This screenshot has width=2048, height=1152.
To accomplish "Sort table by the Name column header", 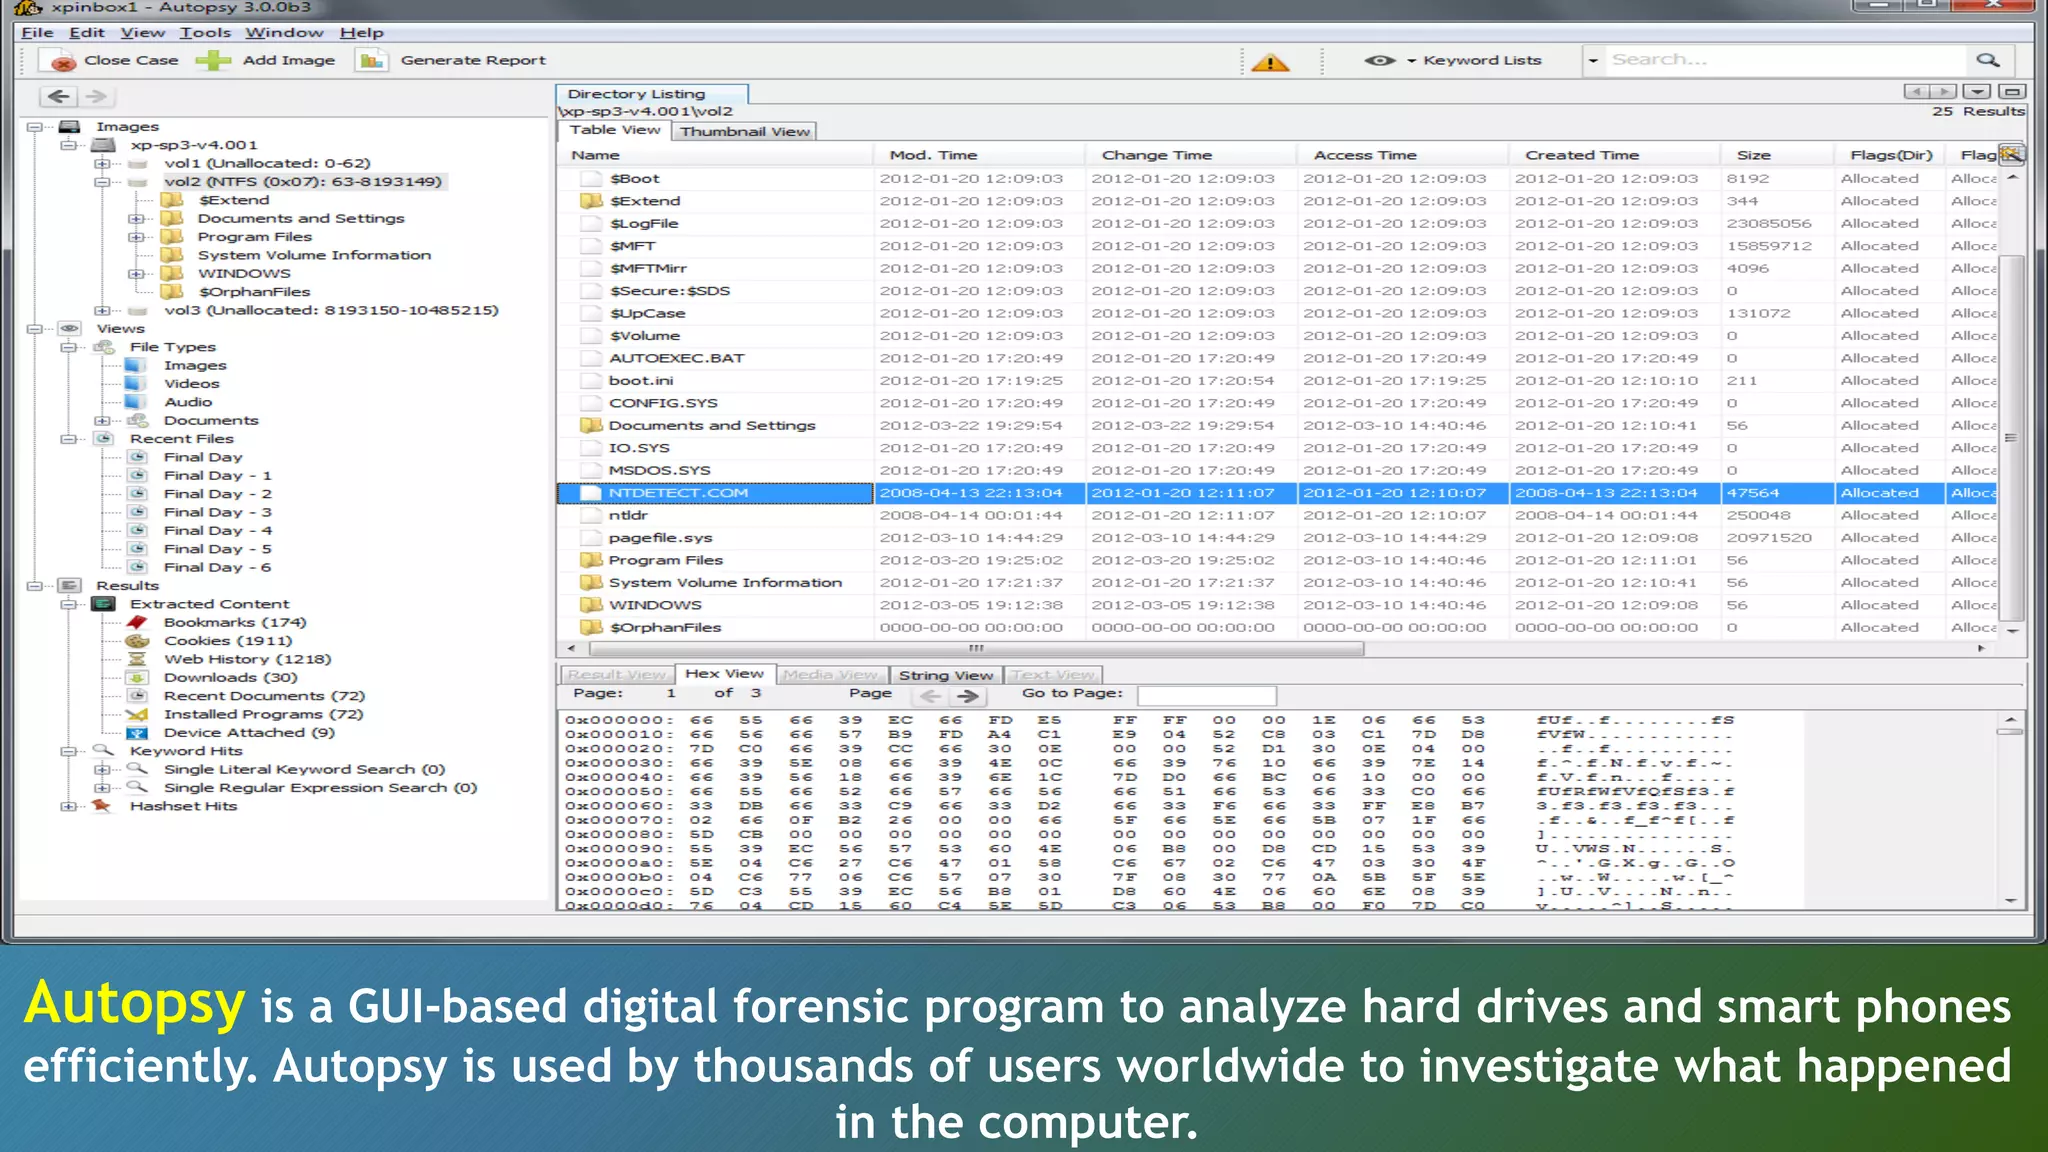I will point(715,155).
